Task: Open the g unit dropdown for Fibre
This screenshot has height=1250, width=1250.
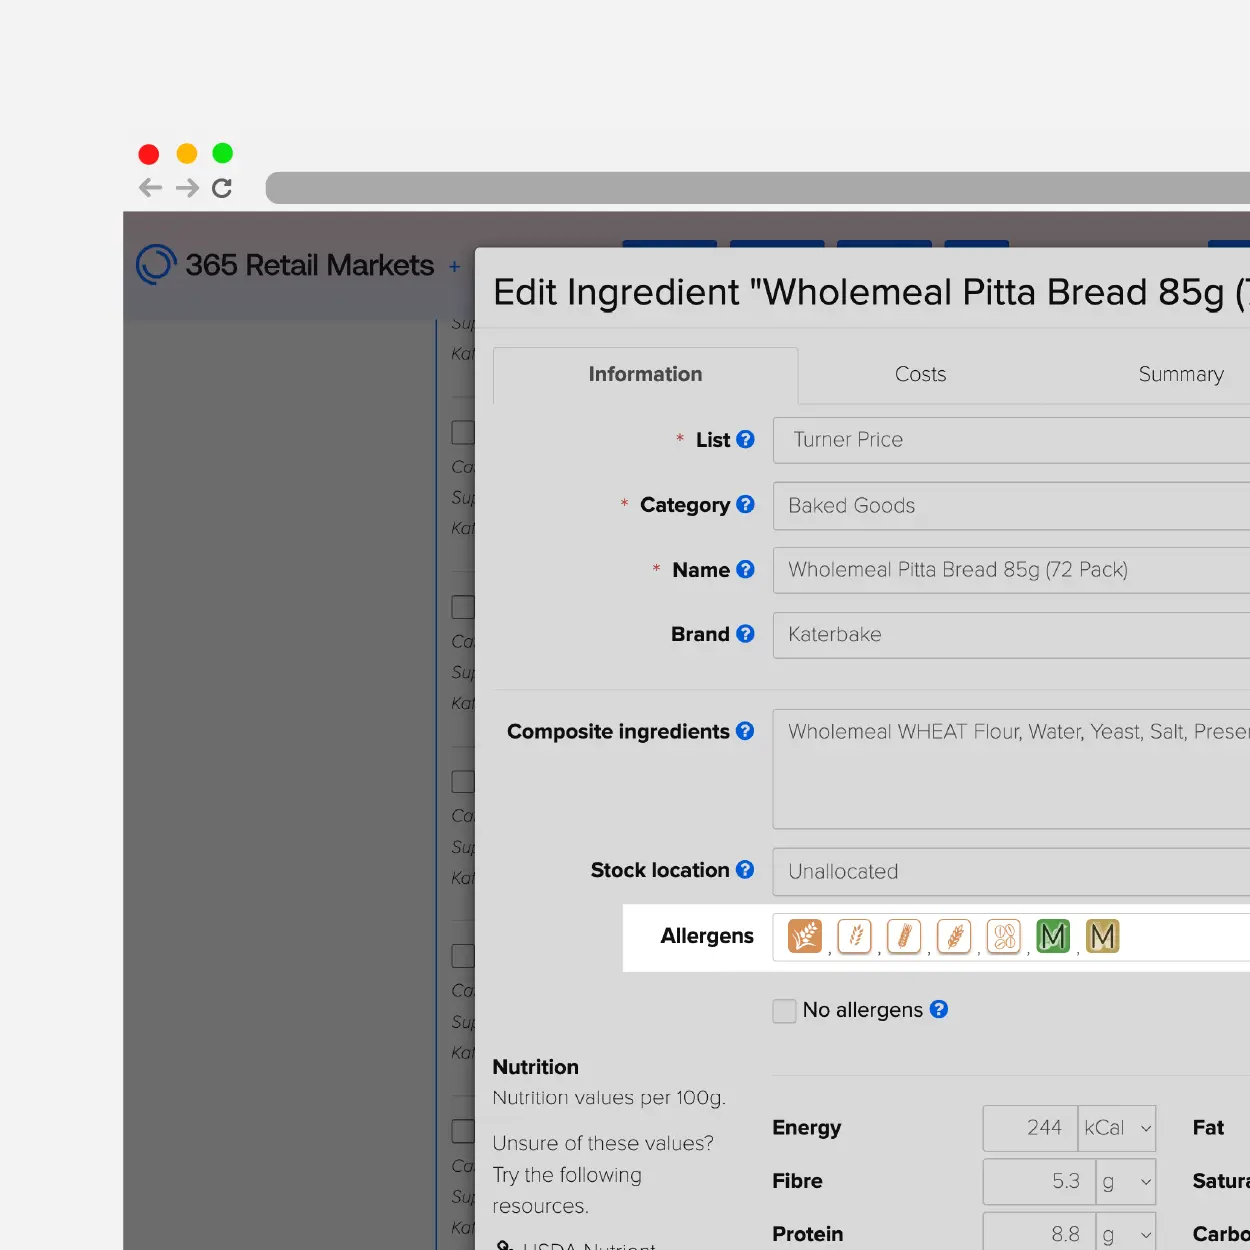Action: [1126, 1182]
